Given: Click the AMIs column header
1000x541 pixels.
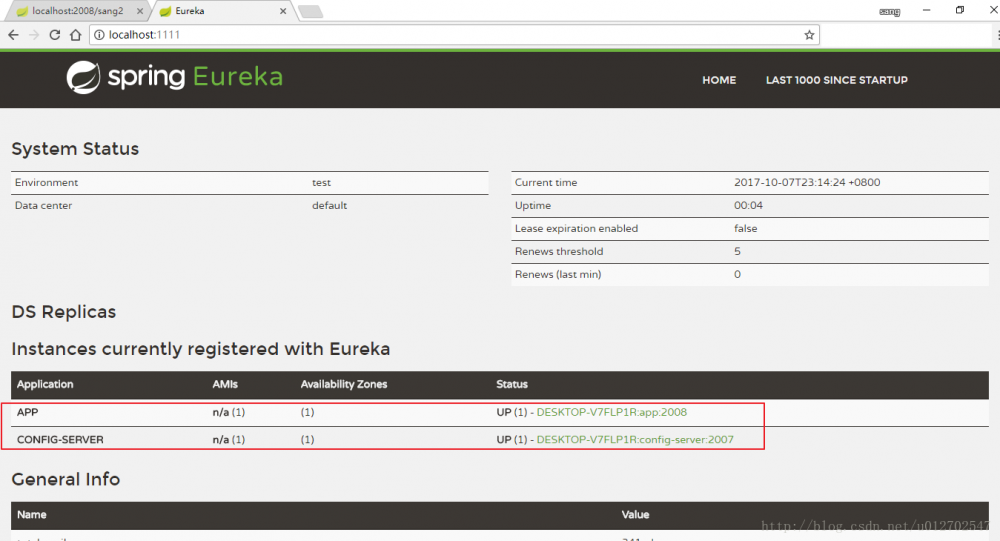Looking at the screenshot, I should tap(224, 384).
